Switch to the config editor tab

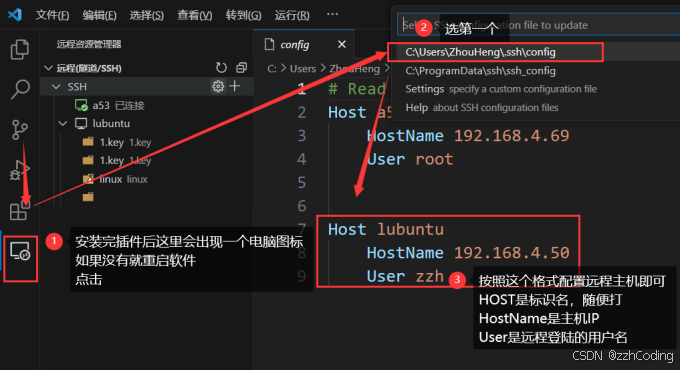(304, 44)
